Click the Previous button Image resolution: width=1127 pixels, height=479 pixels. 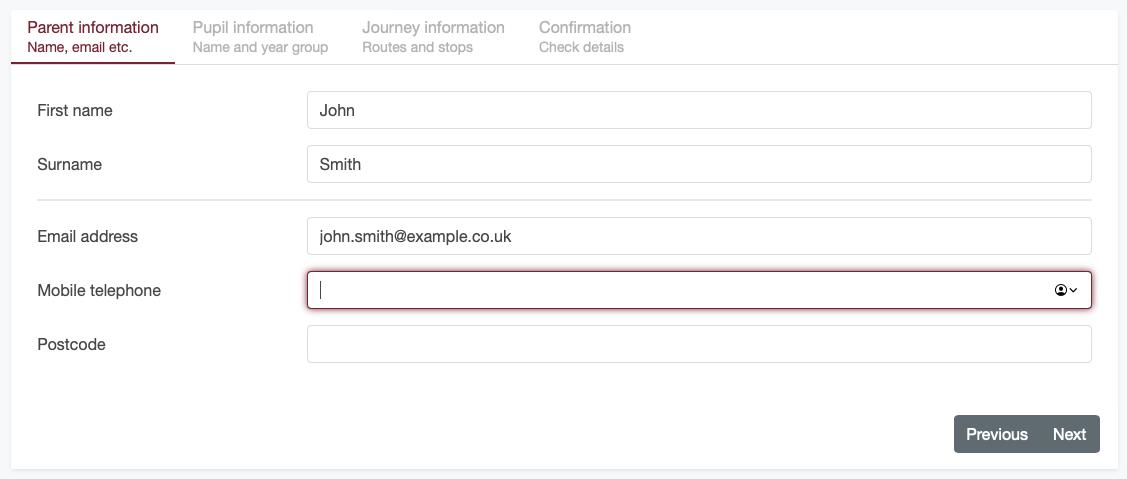[996, 434]
